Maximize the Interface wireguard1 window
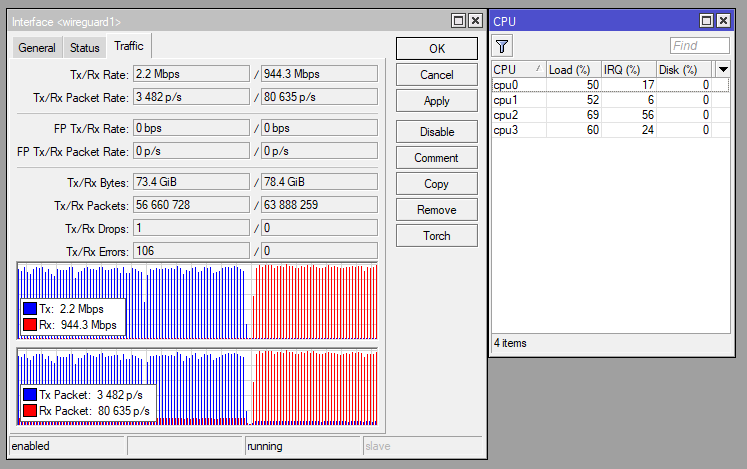Image resolution: width=747 pixels, height=469 pixels. pyautogui.click(x=458, y=21)
